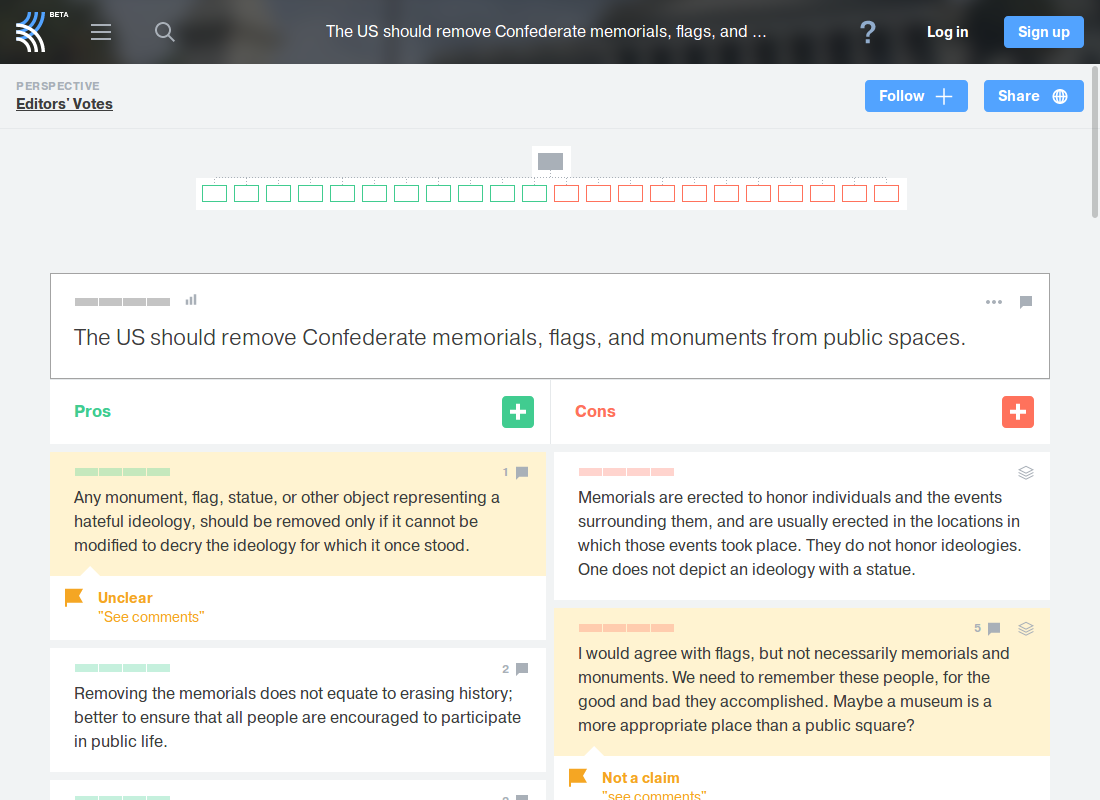Screen dimensions: 1100x800
Task: Click the Kialo logo
Action: click(x=31, y=32)
